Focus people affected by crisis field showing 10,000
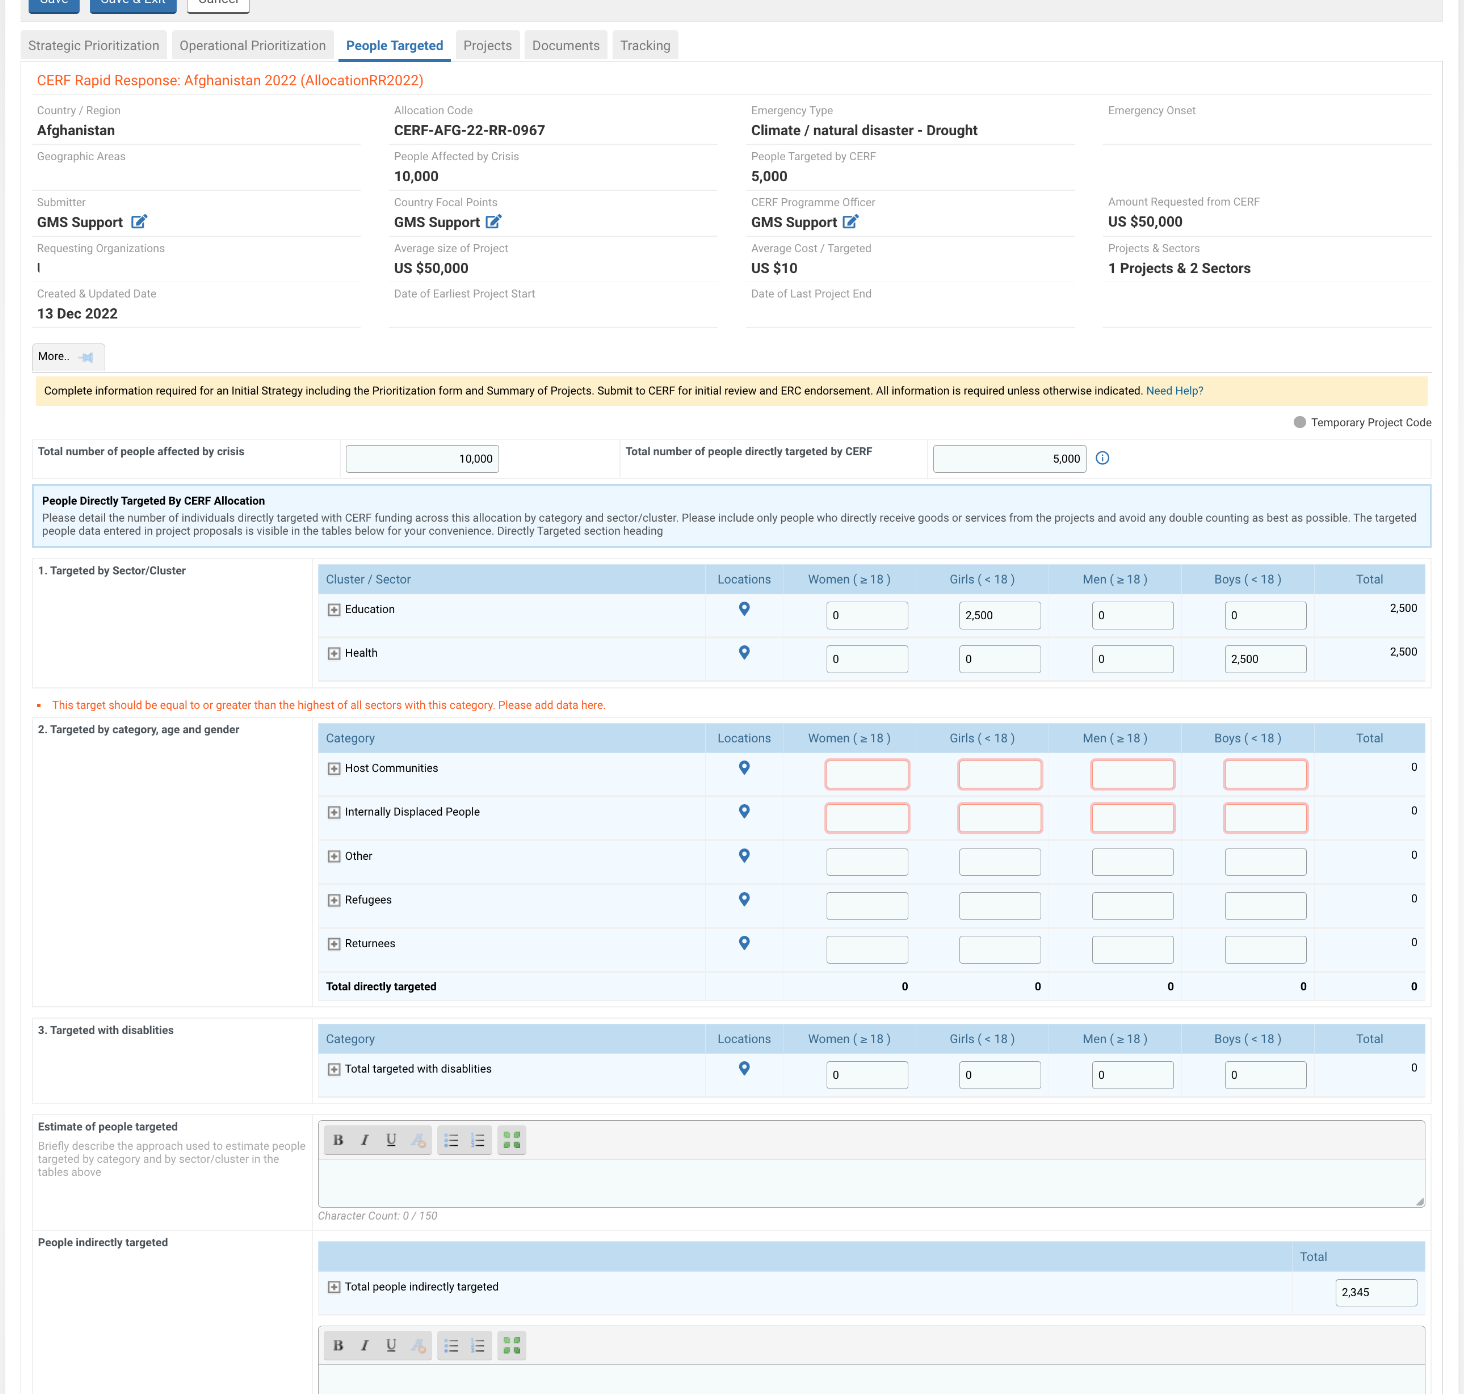This screenshot has height=1394, width=1464. (422, 459)
